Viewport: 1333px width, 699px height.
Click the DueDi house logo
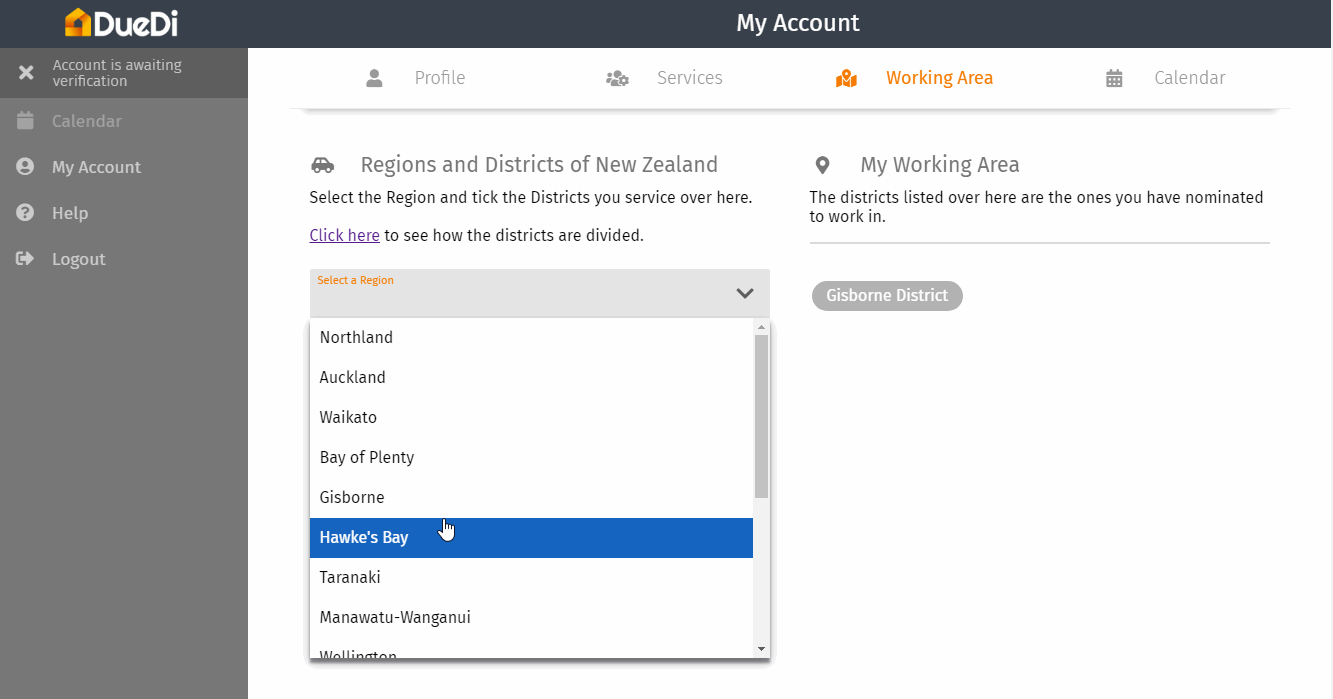coord(78,22)
